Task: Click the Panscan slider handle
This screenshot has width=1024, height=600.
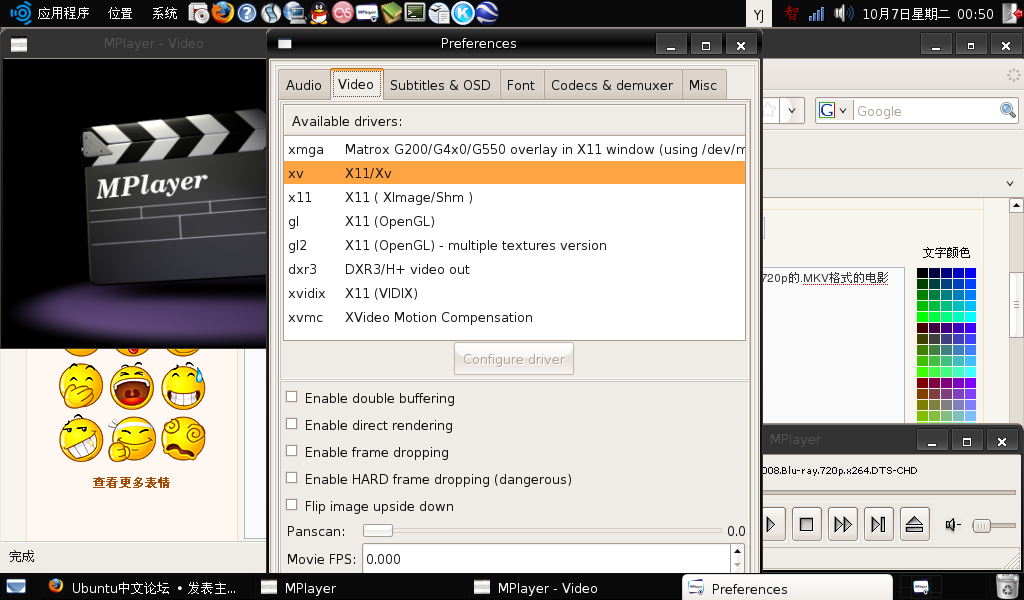Action: (378, 530)
